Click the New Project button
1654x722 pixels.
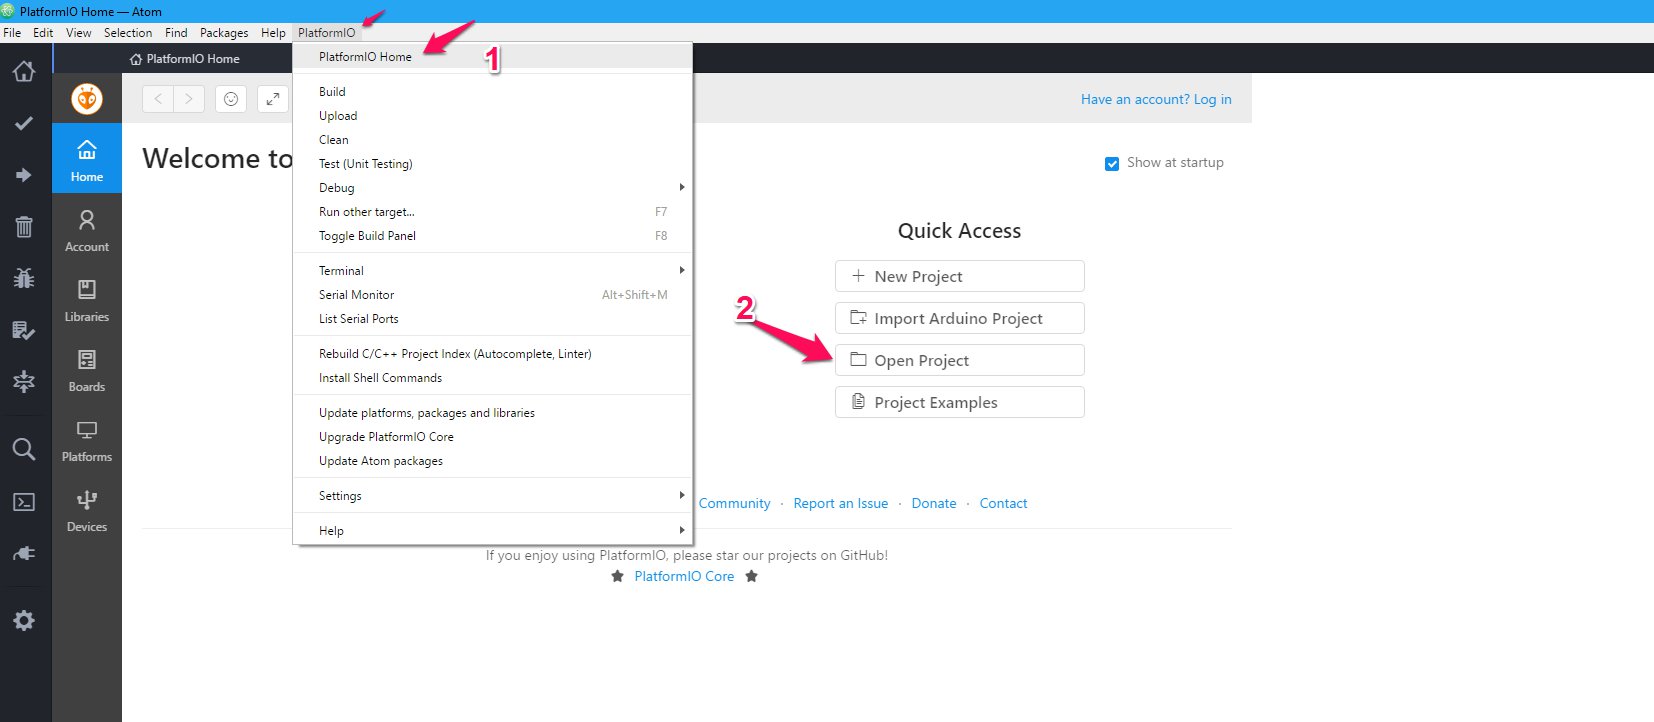960,276
